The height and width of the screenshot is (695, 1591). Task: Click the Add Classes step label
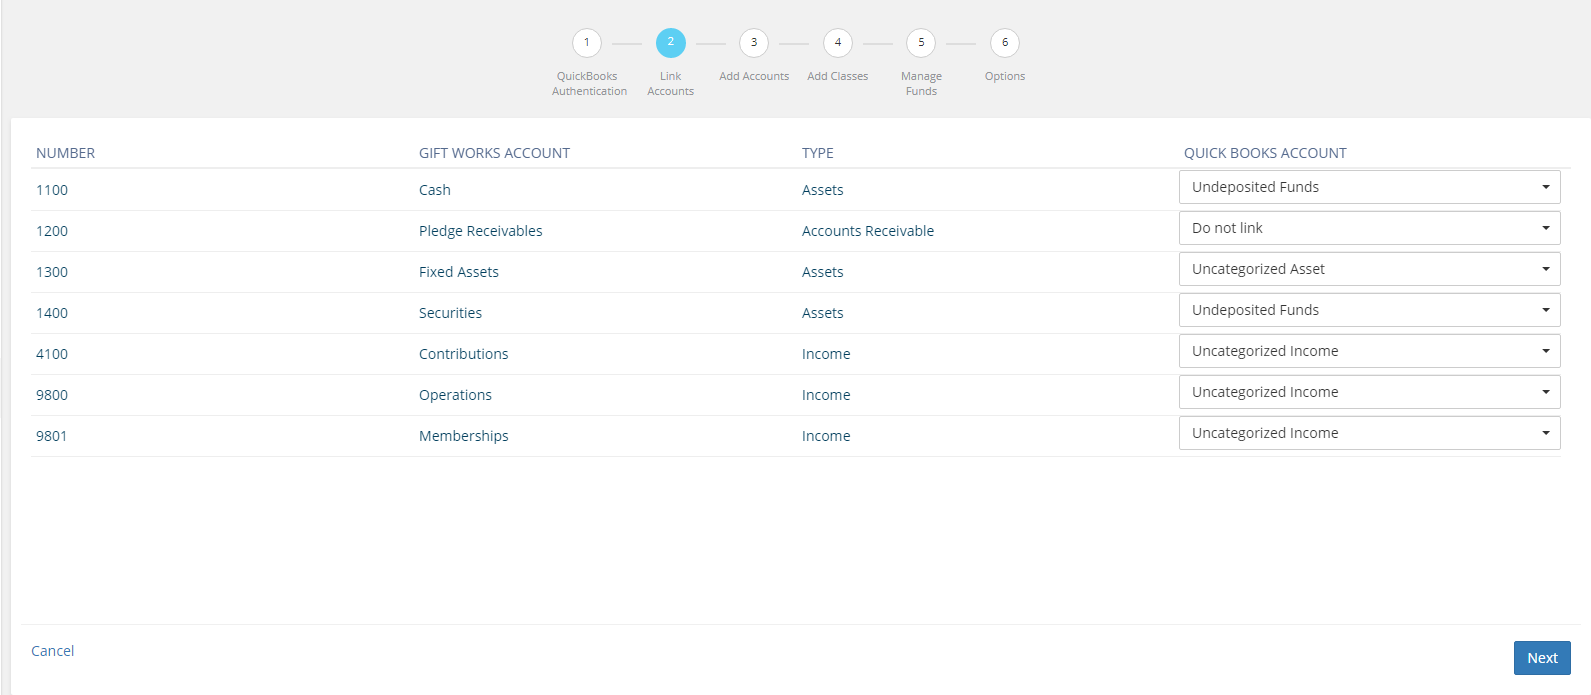(x=838, y=76)
